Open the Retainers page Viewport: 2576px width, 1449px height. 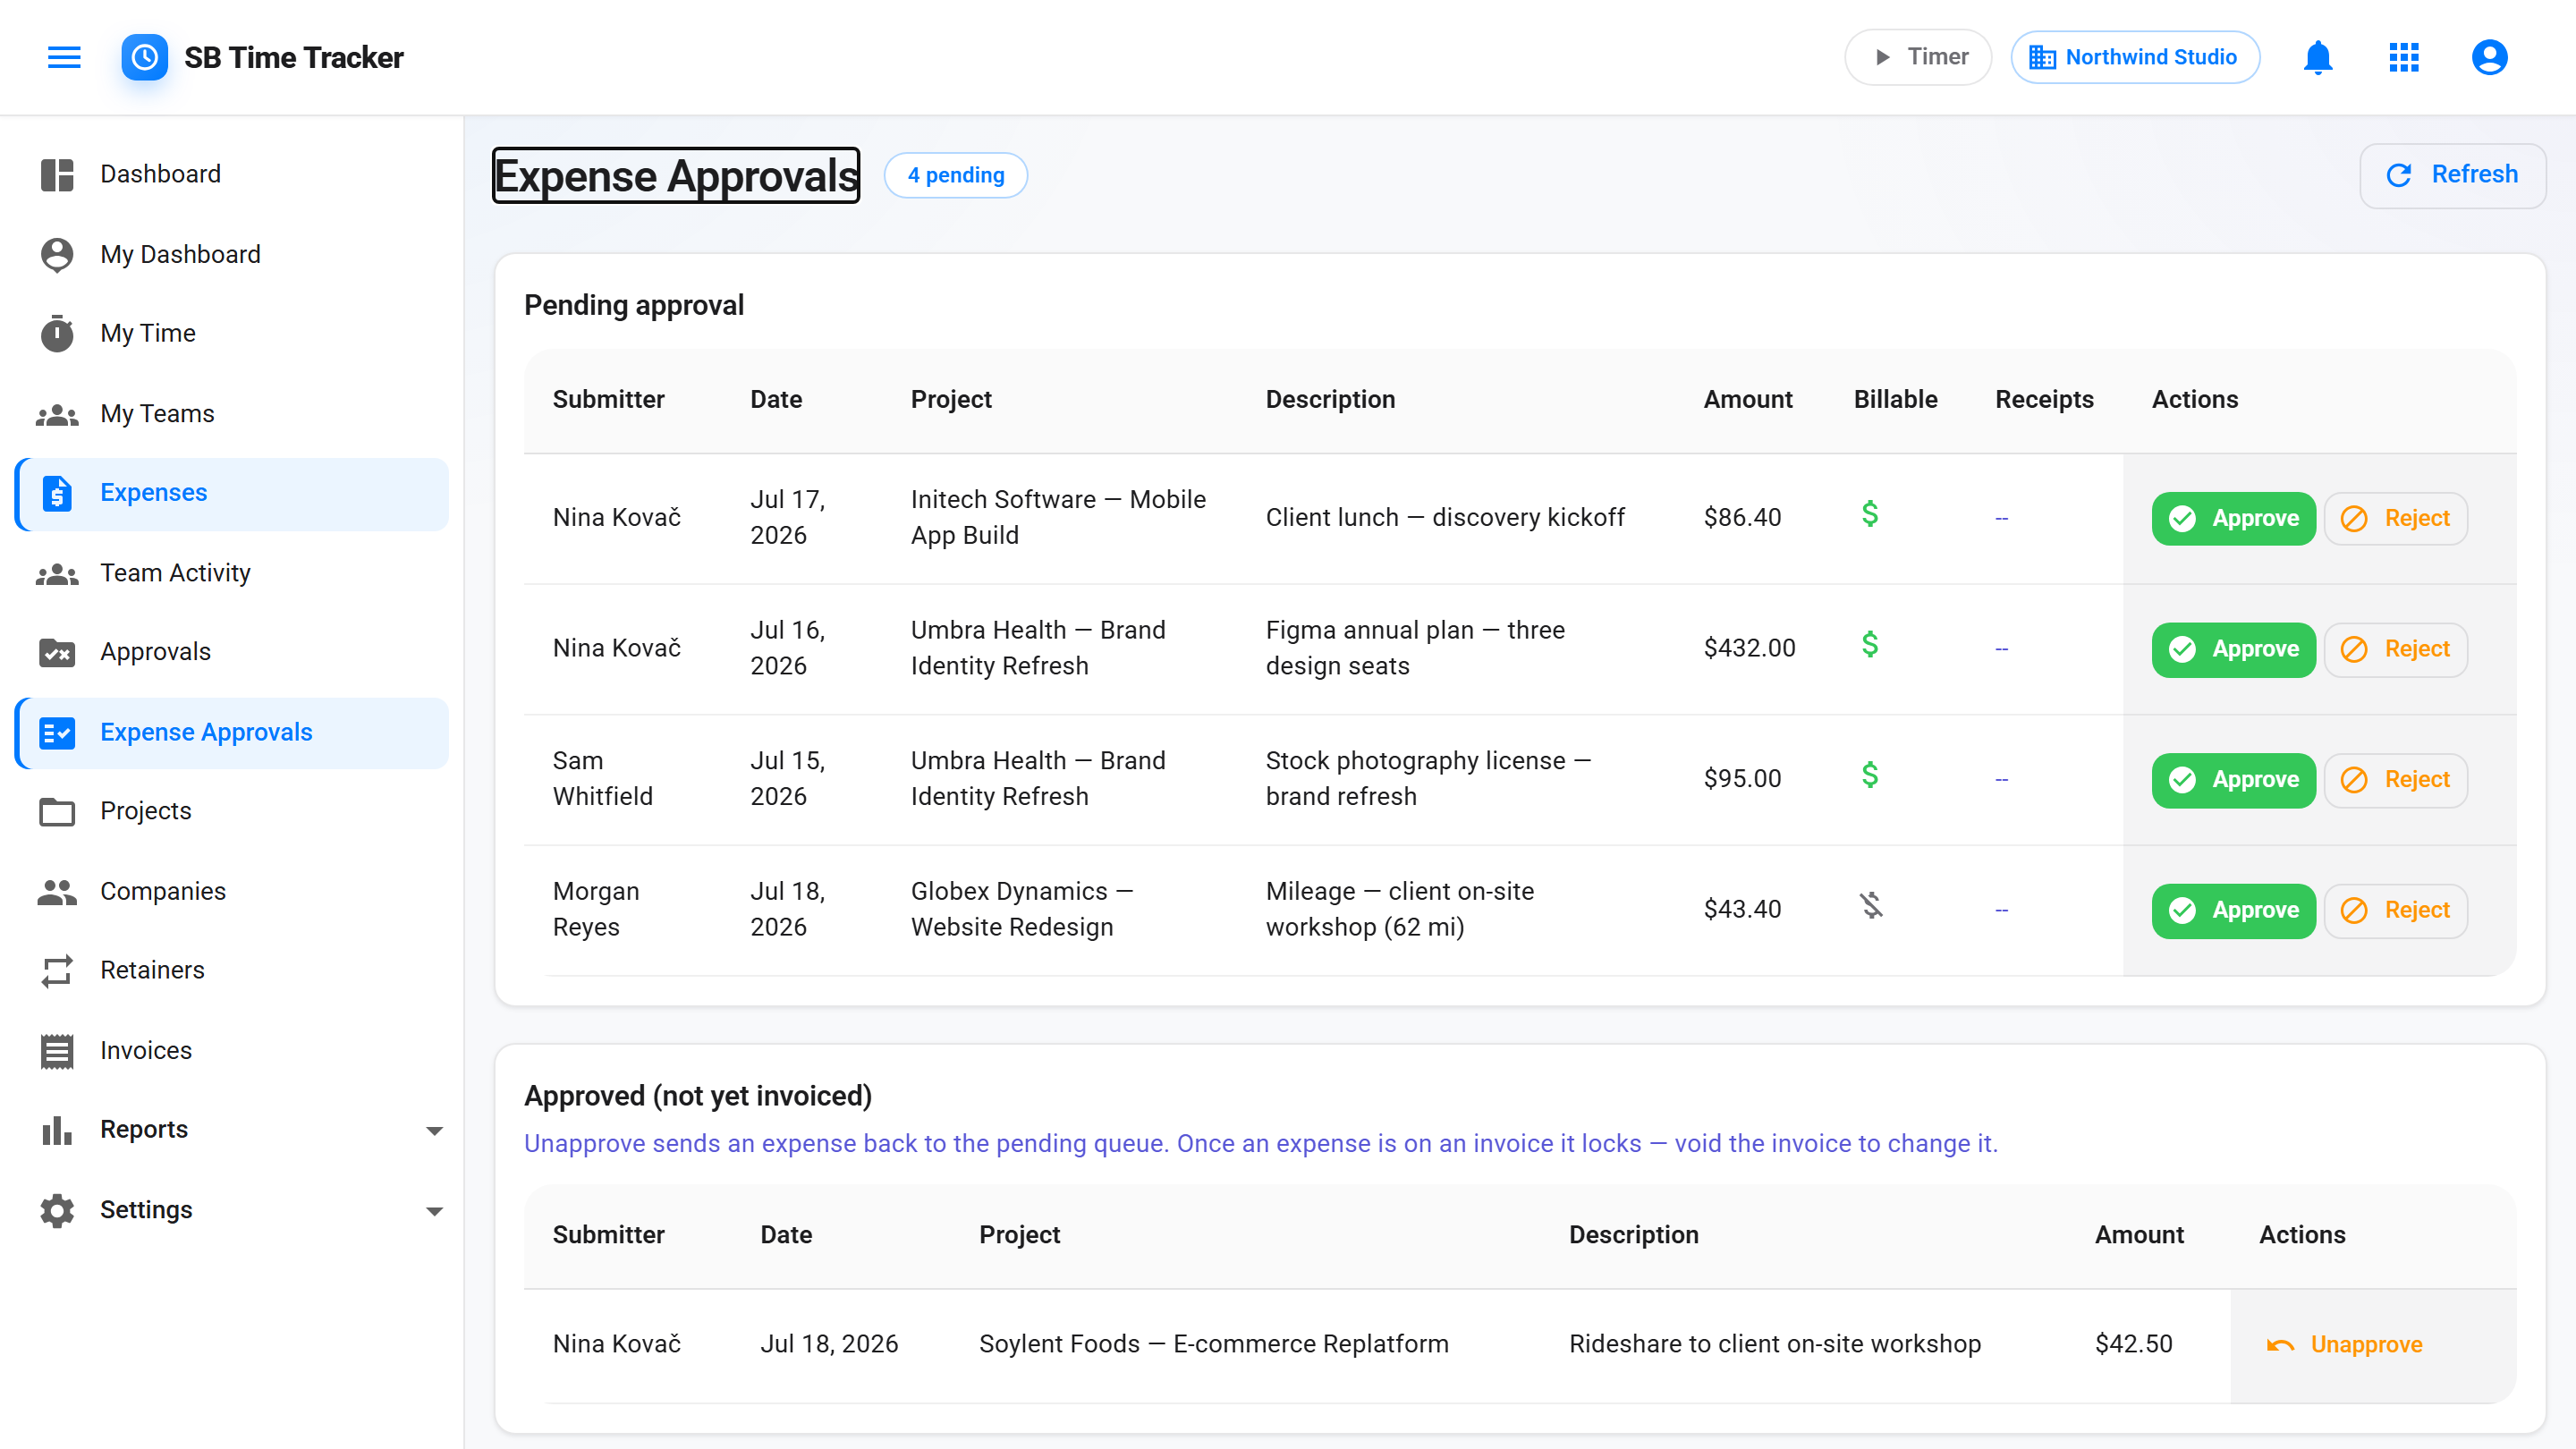pyautogui.click(x=232, y=970)
